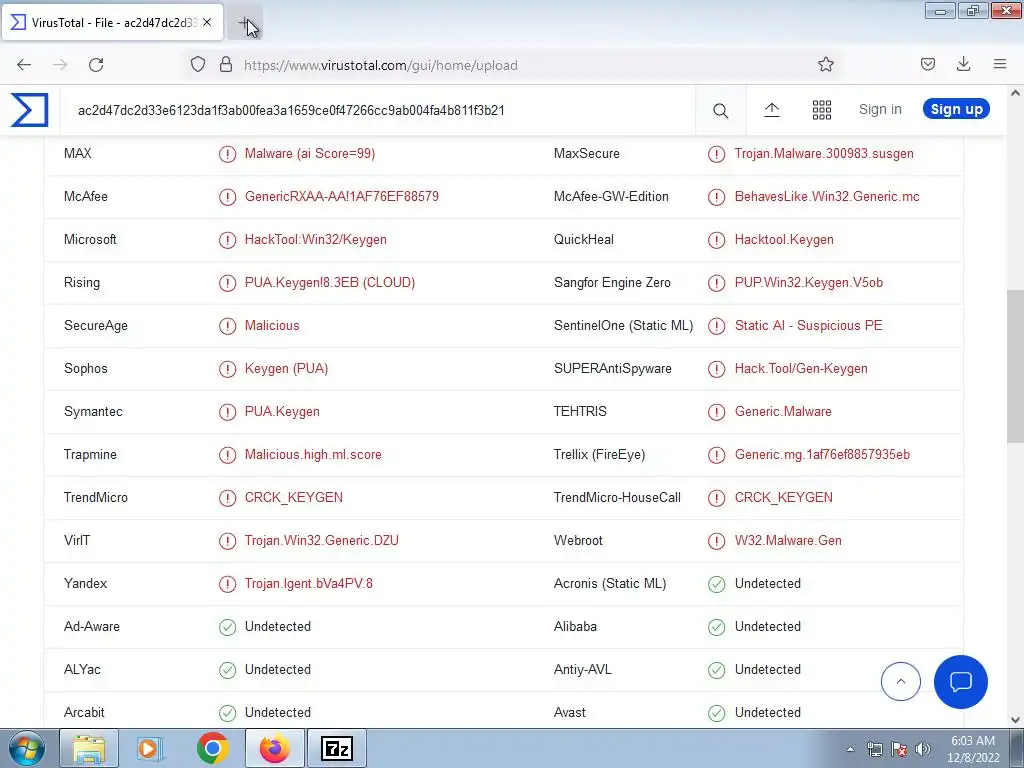The height and width of the screenshot is (768, 1024).
Task: Click the scroll-to-top chevron button
Action: tap(901, 681)
